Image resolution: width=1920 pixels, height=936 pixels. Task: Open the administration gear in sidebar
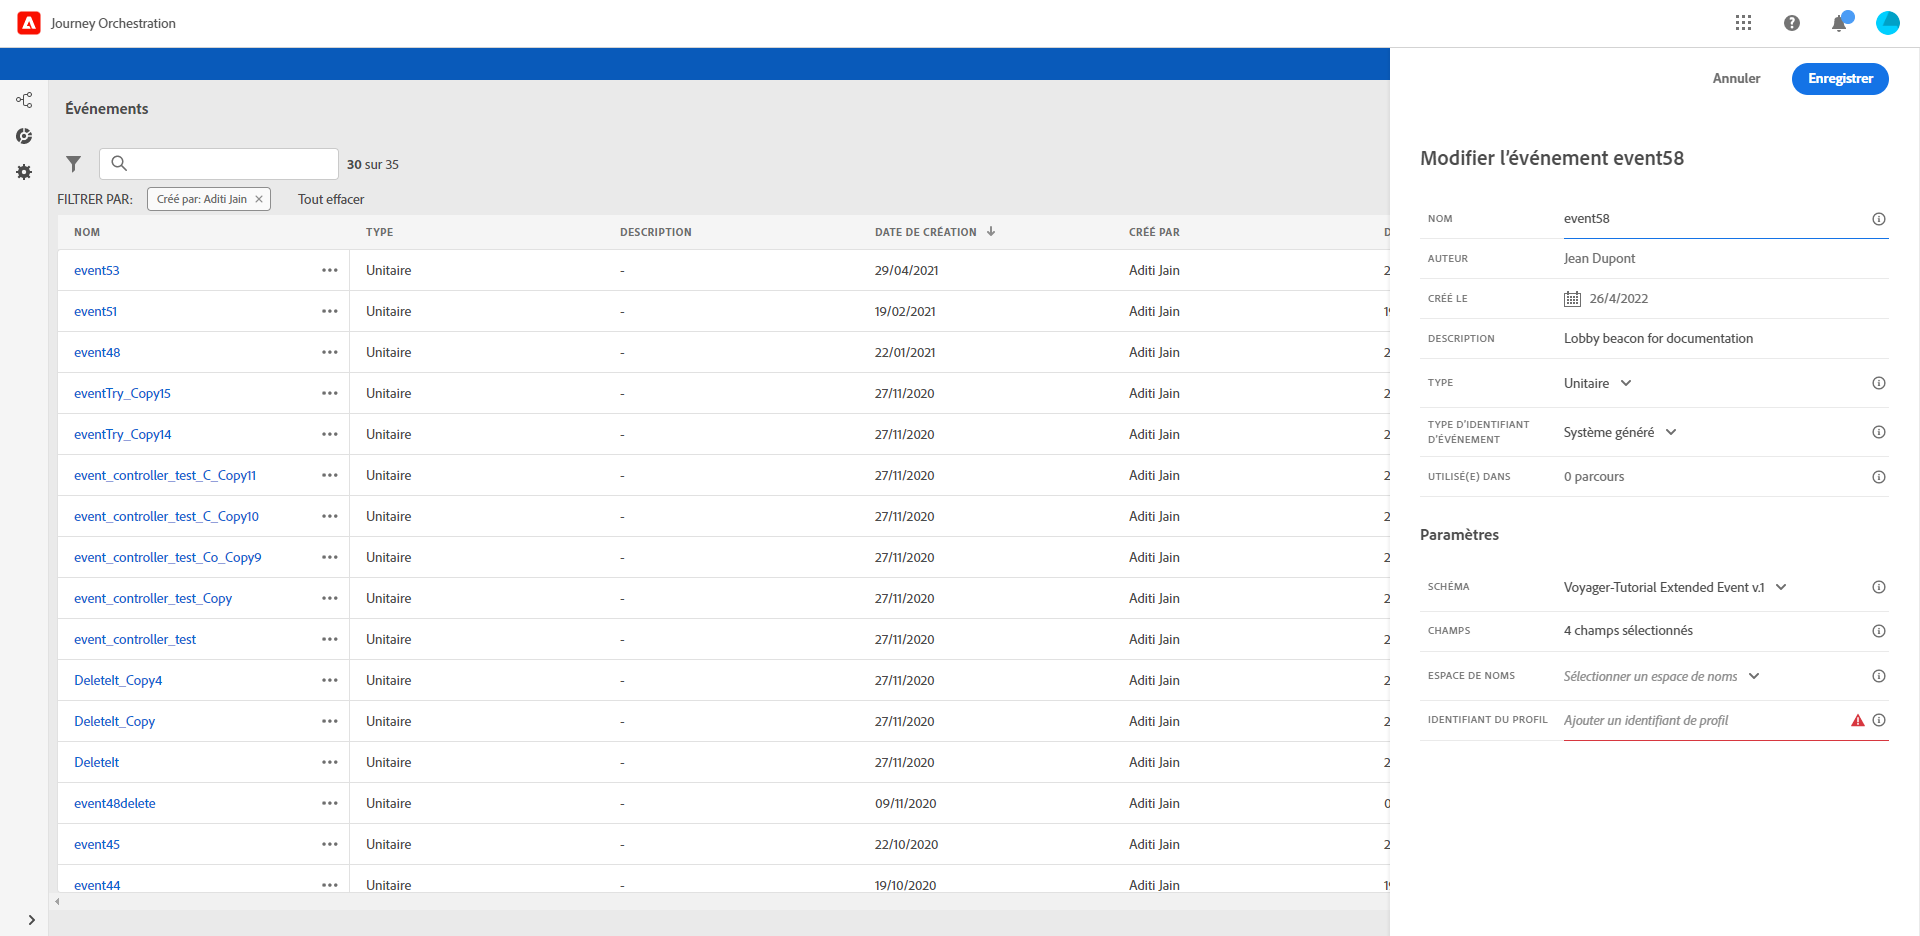point(24,172)
